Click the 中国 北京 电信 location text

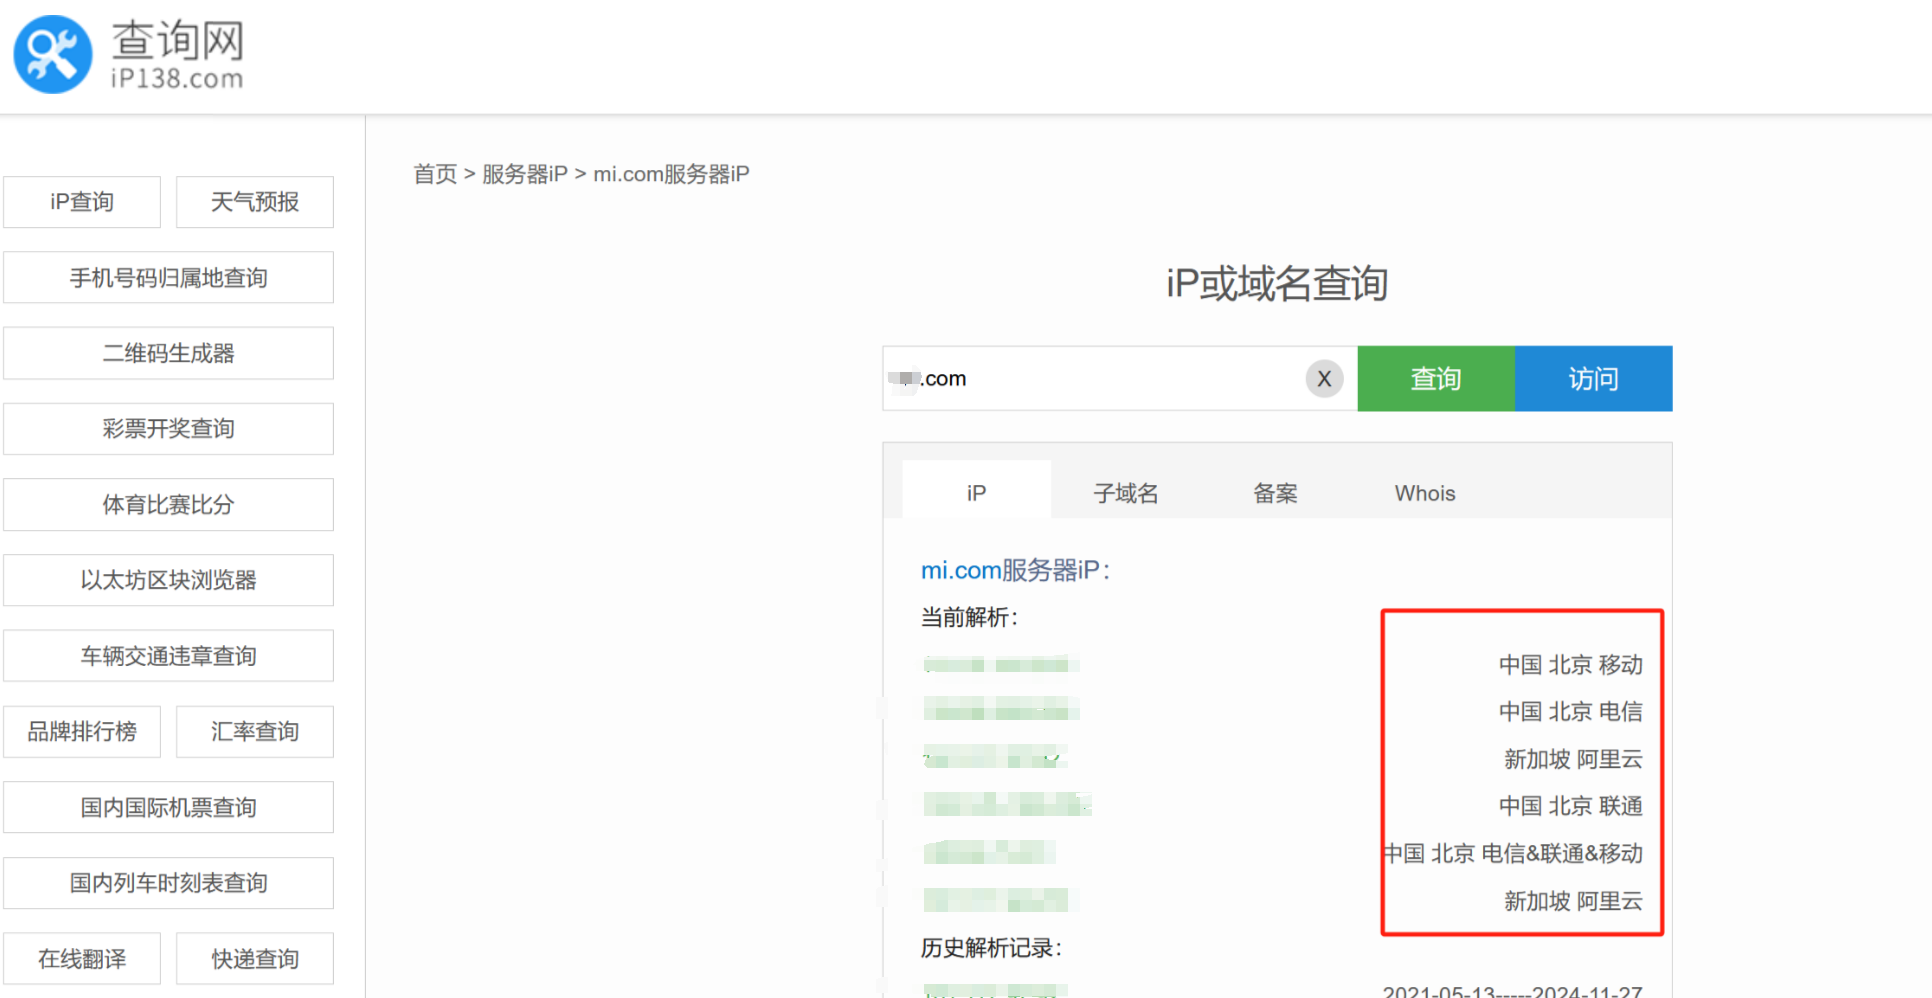click(1570, 712)
